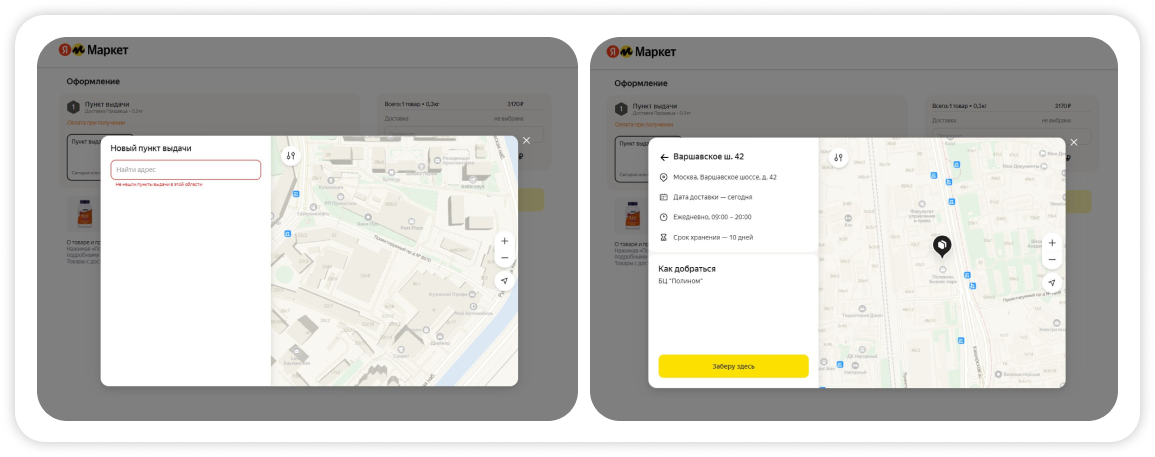The height and width of the screenshot is (457, 1155).
Task: Zoom out the map in Новый пункт выдачи dialog
Action: 505,258
